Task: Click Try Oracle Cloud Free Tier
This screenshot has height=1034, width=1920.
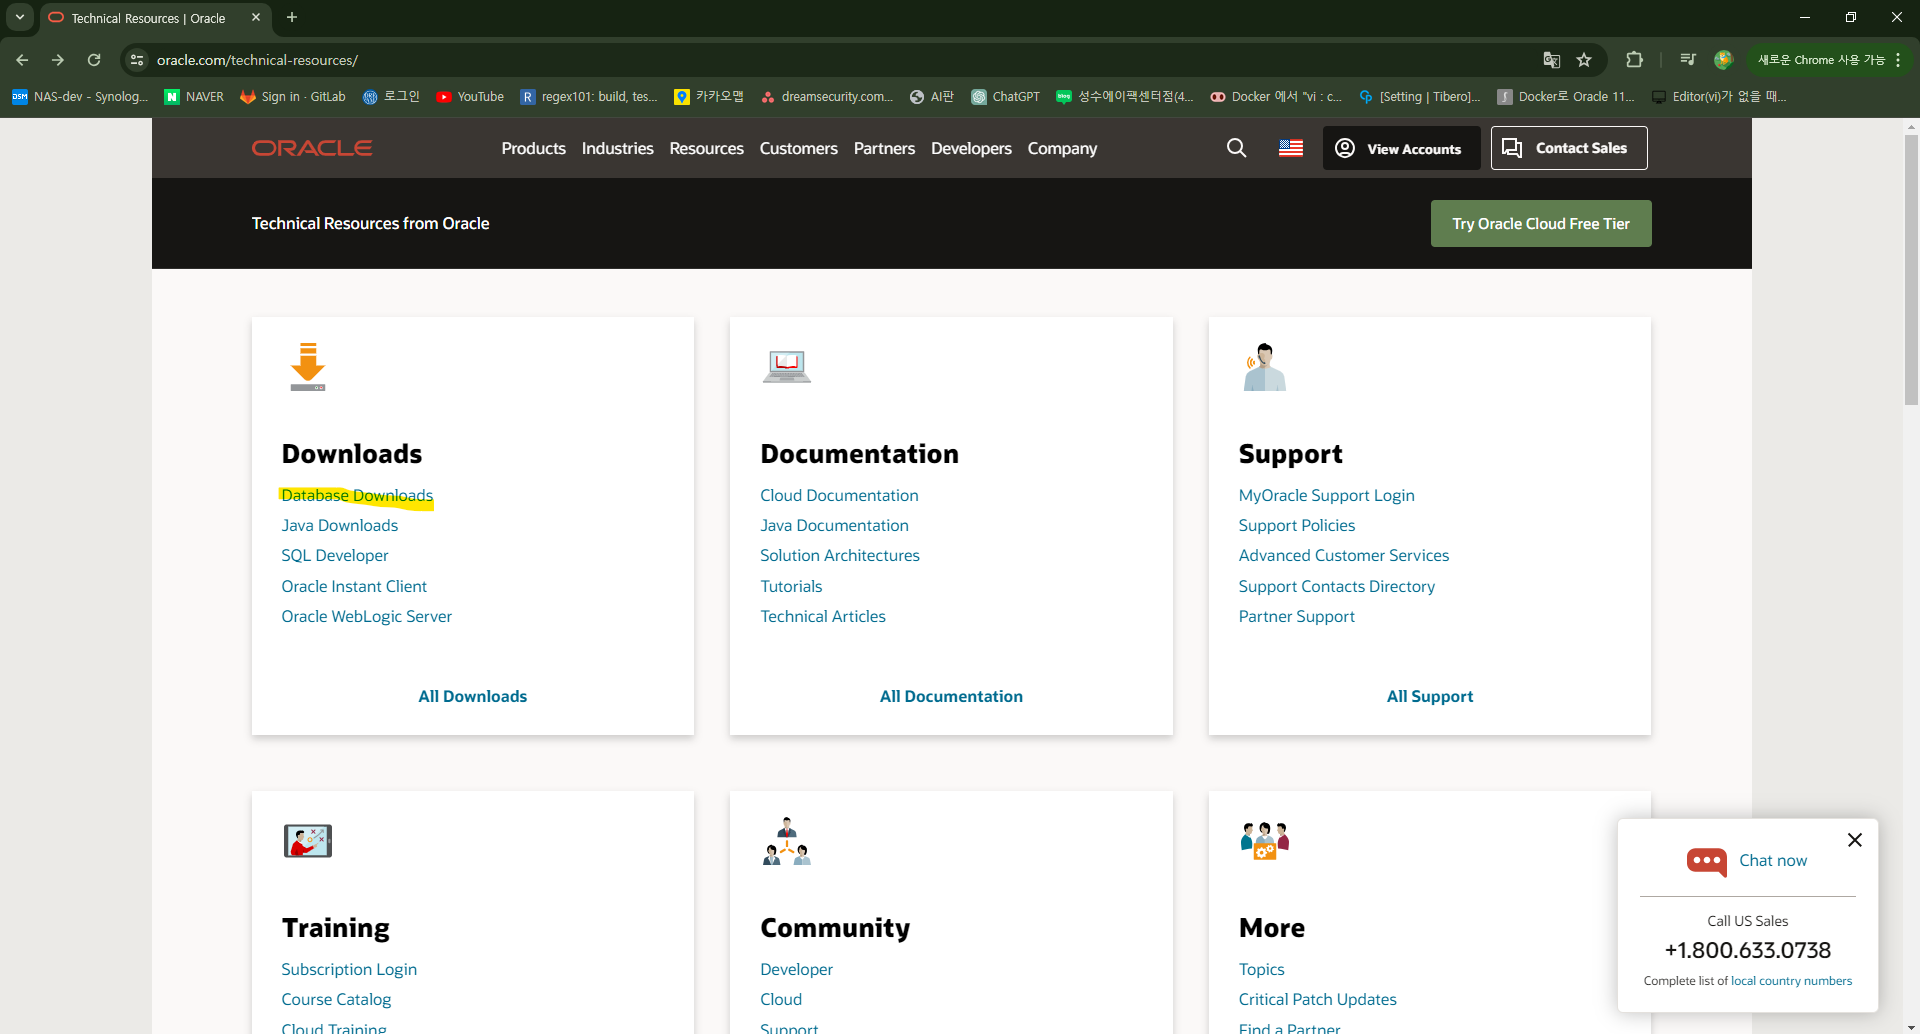Action: (1541, 224)
